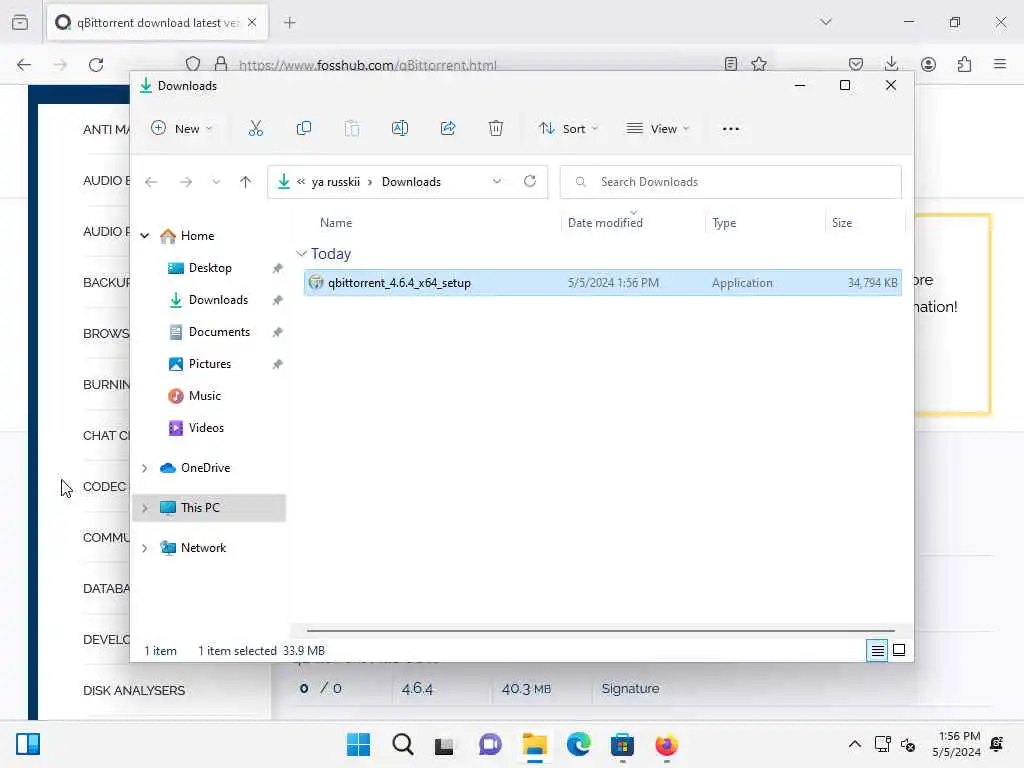Show hidden system tray icons
The image size is (1024, 768).
[854, 744]
